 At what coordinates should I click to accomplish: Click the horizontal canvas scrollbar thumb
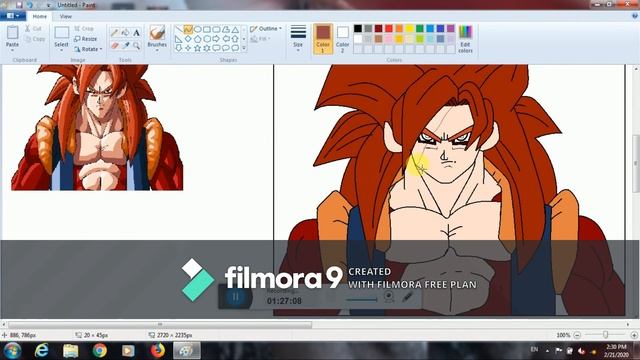(x=160, y=324)
